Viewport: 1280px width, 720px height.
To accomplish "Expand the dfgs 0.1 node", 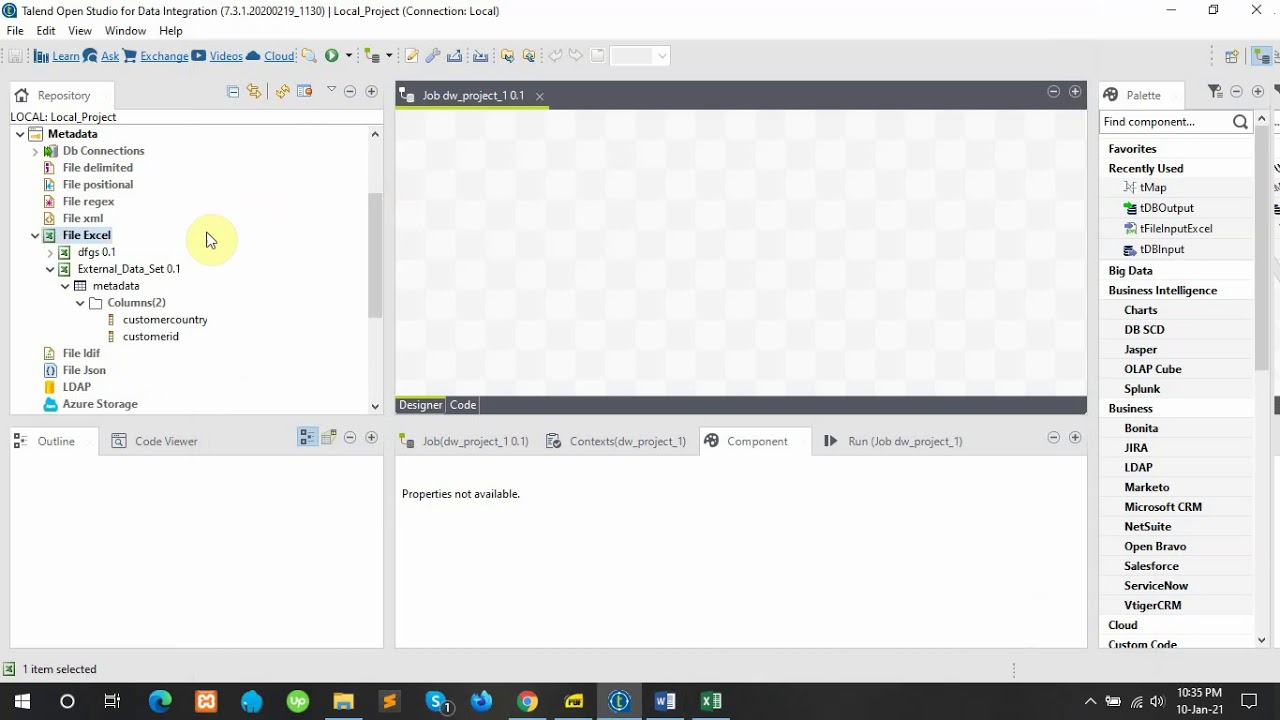I will [x=50, y=252].
